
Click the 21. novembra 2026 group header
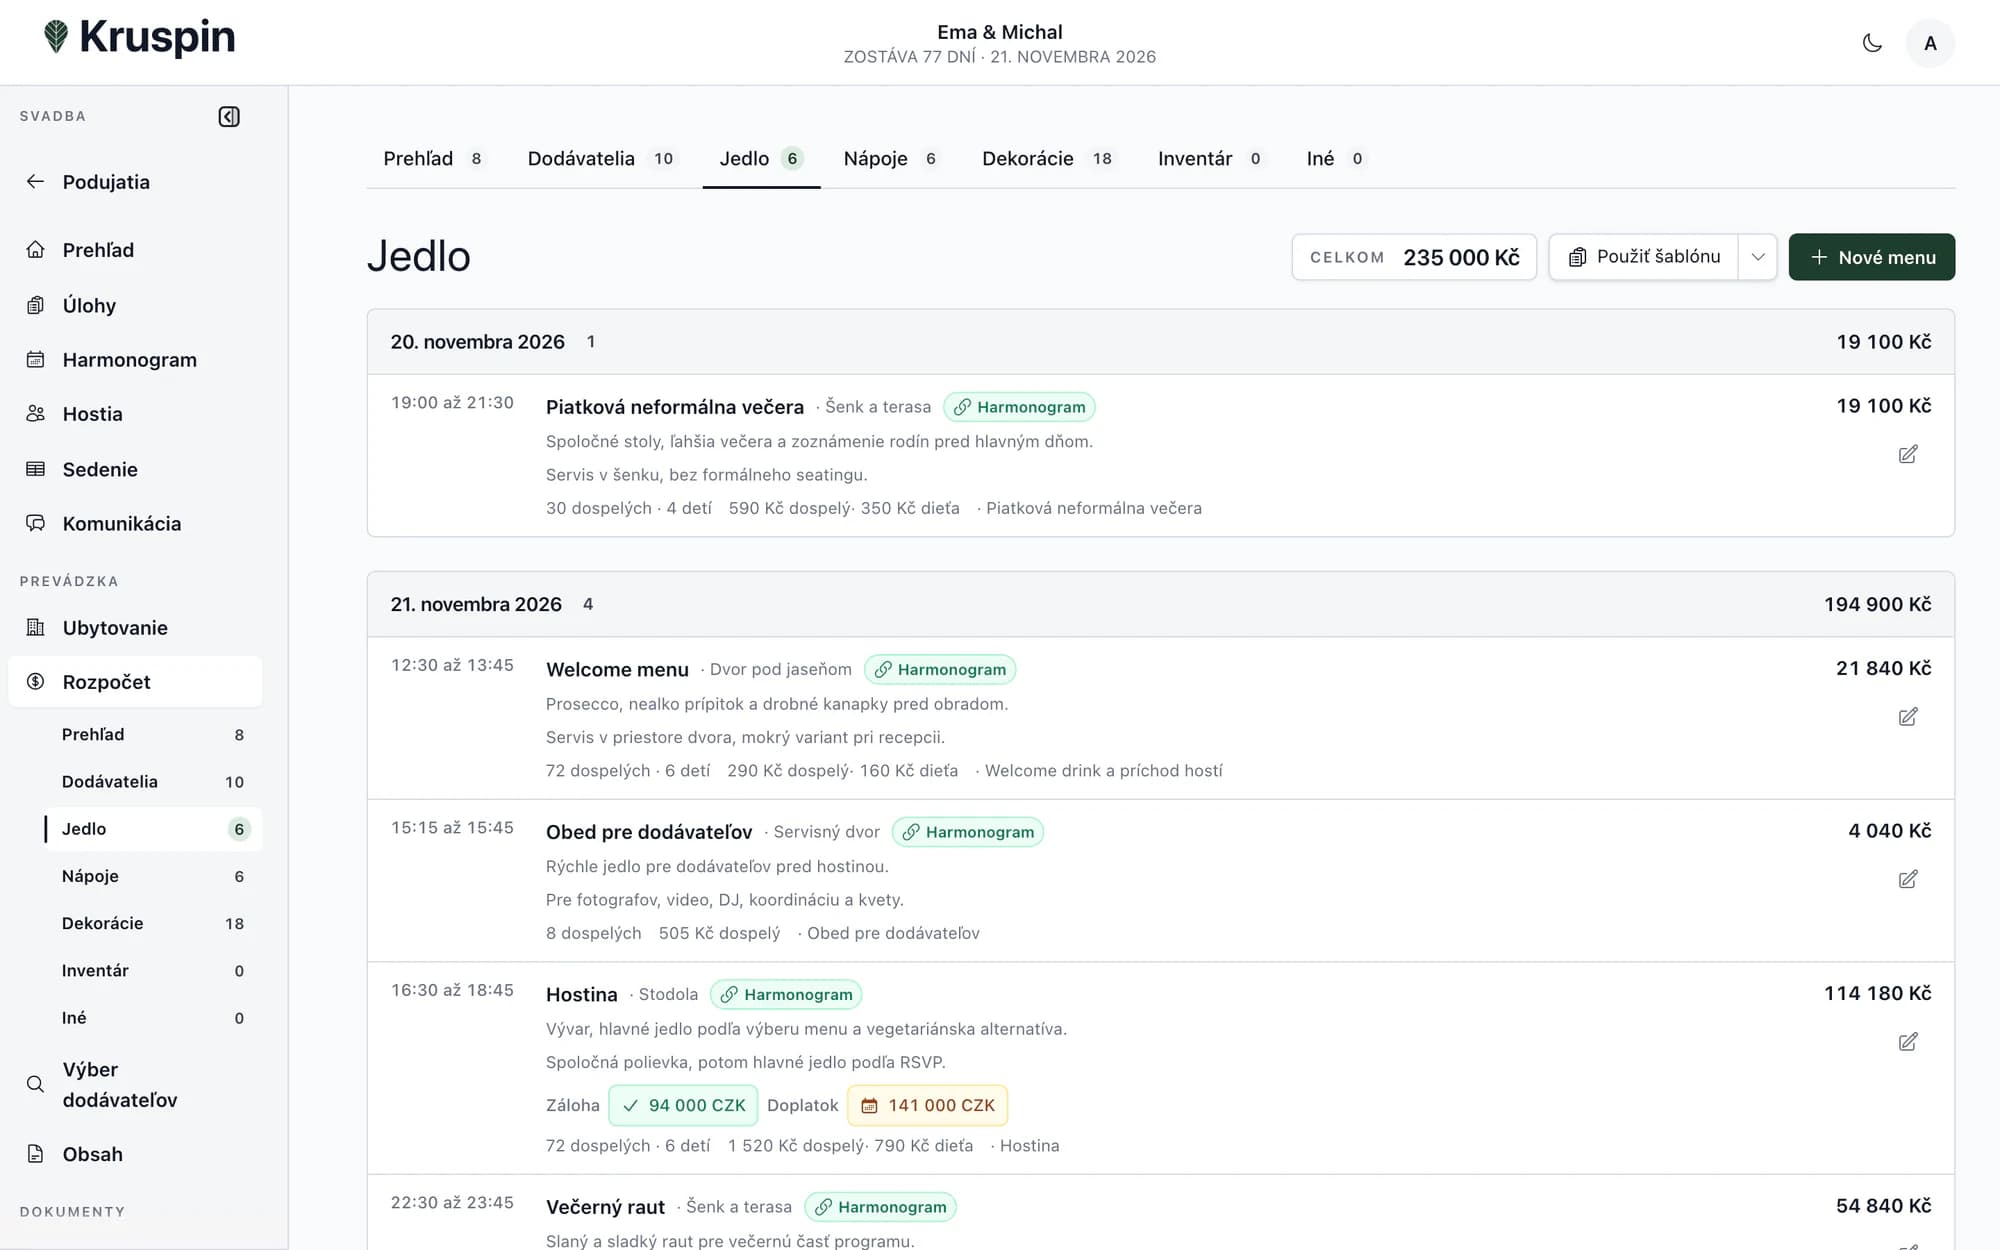[1160, 604]
